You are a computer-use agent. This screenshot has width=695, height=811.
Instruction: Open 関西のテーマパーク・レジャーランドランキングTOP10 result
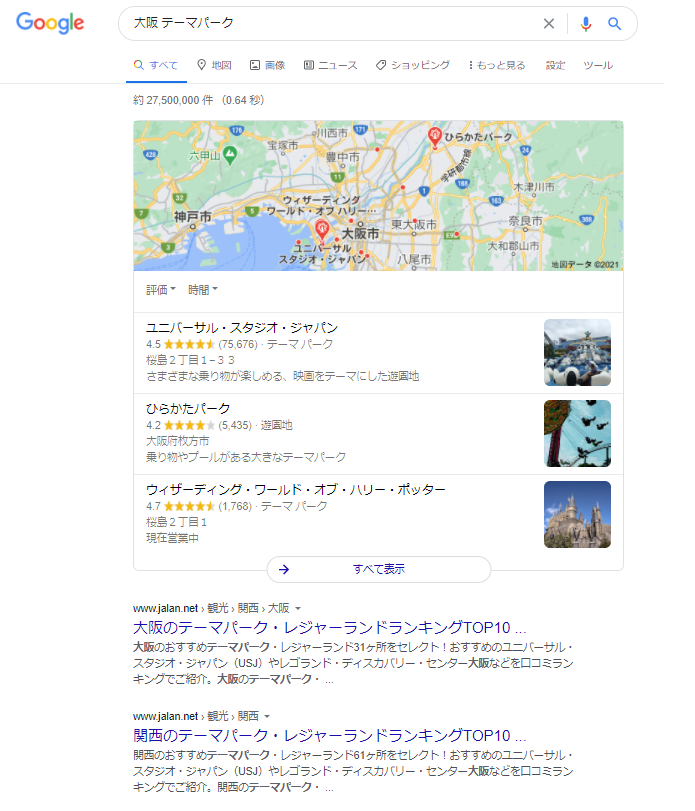point(329,735)
